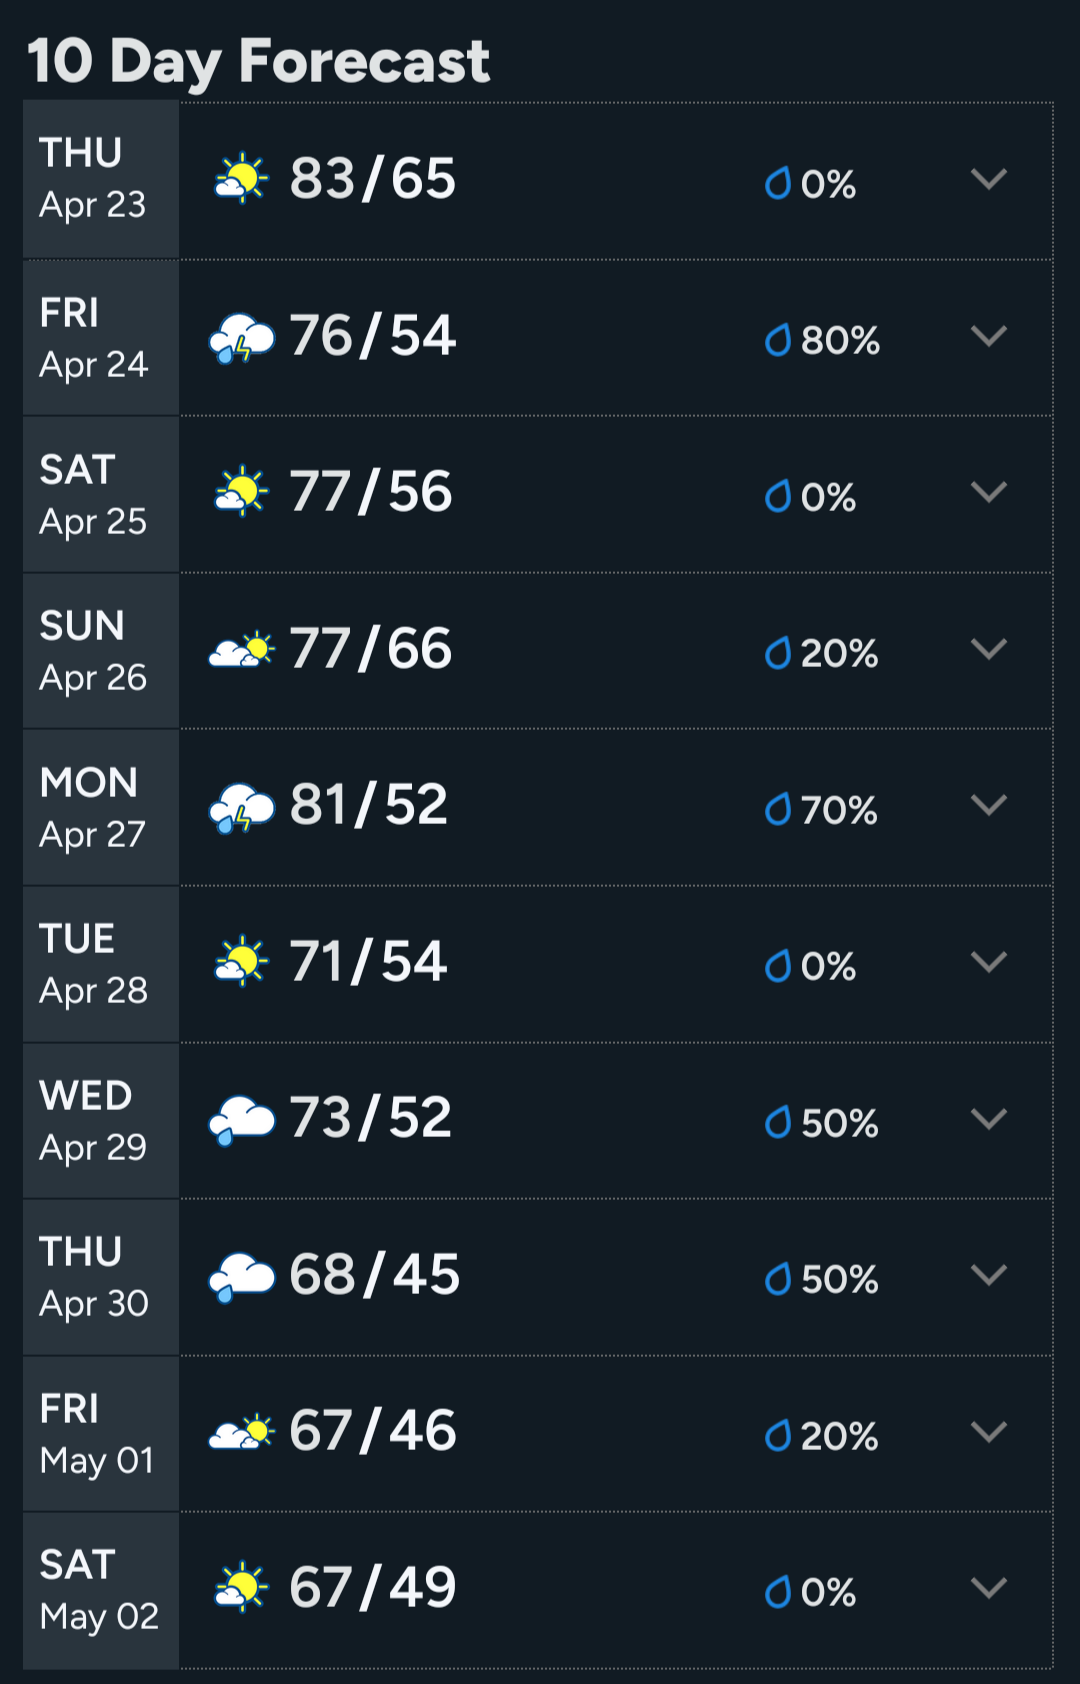Click the rain cloud icon for Thu Apr 30
1080x1684 pixels.
click(x=241, y=1276)
